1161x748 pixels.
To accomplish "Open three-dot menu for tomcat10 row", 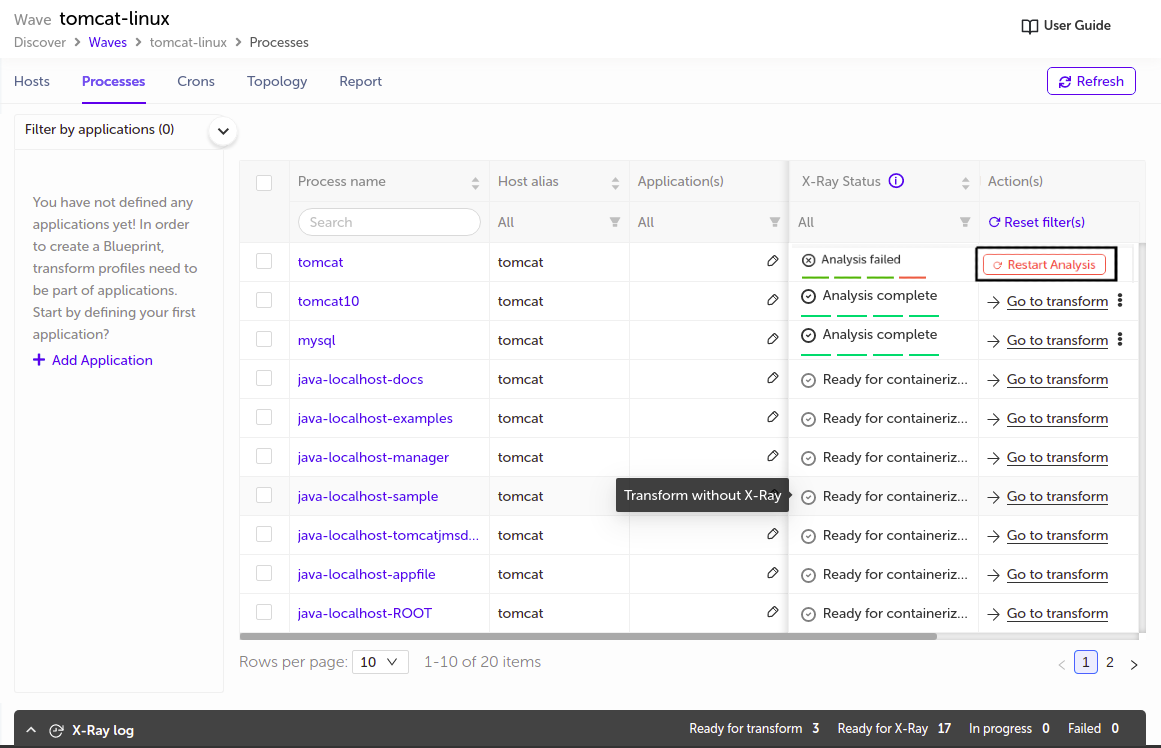I will tap(1120, 300).
